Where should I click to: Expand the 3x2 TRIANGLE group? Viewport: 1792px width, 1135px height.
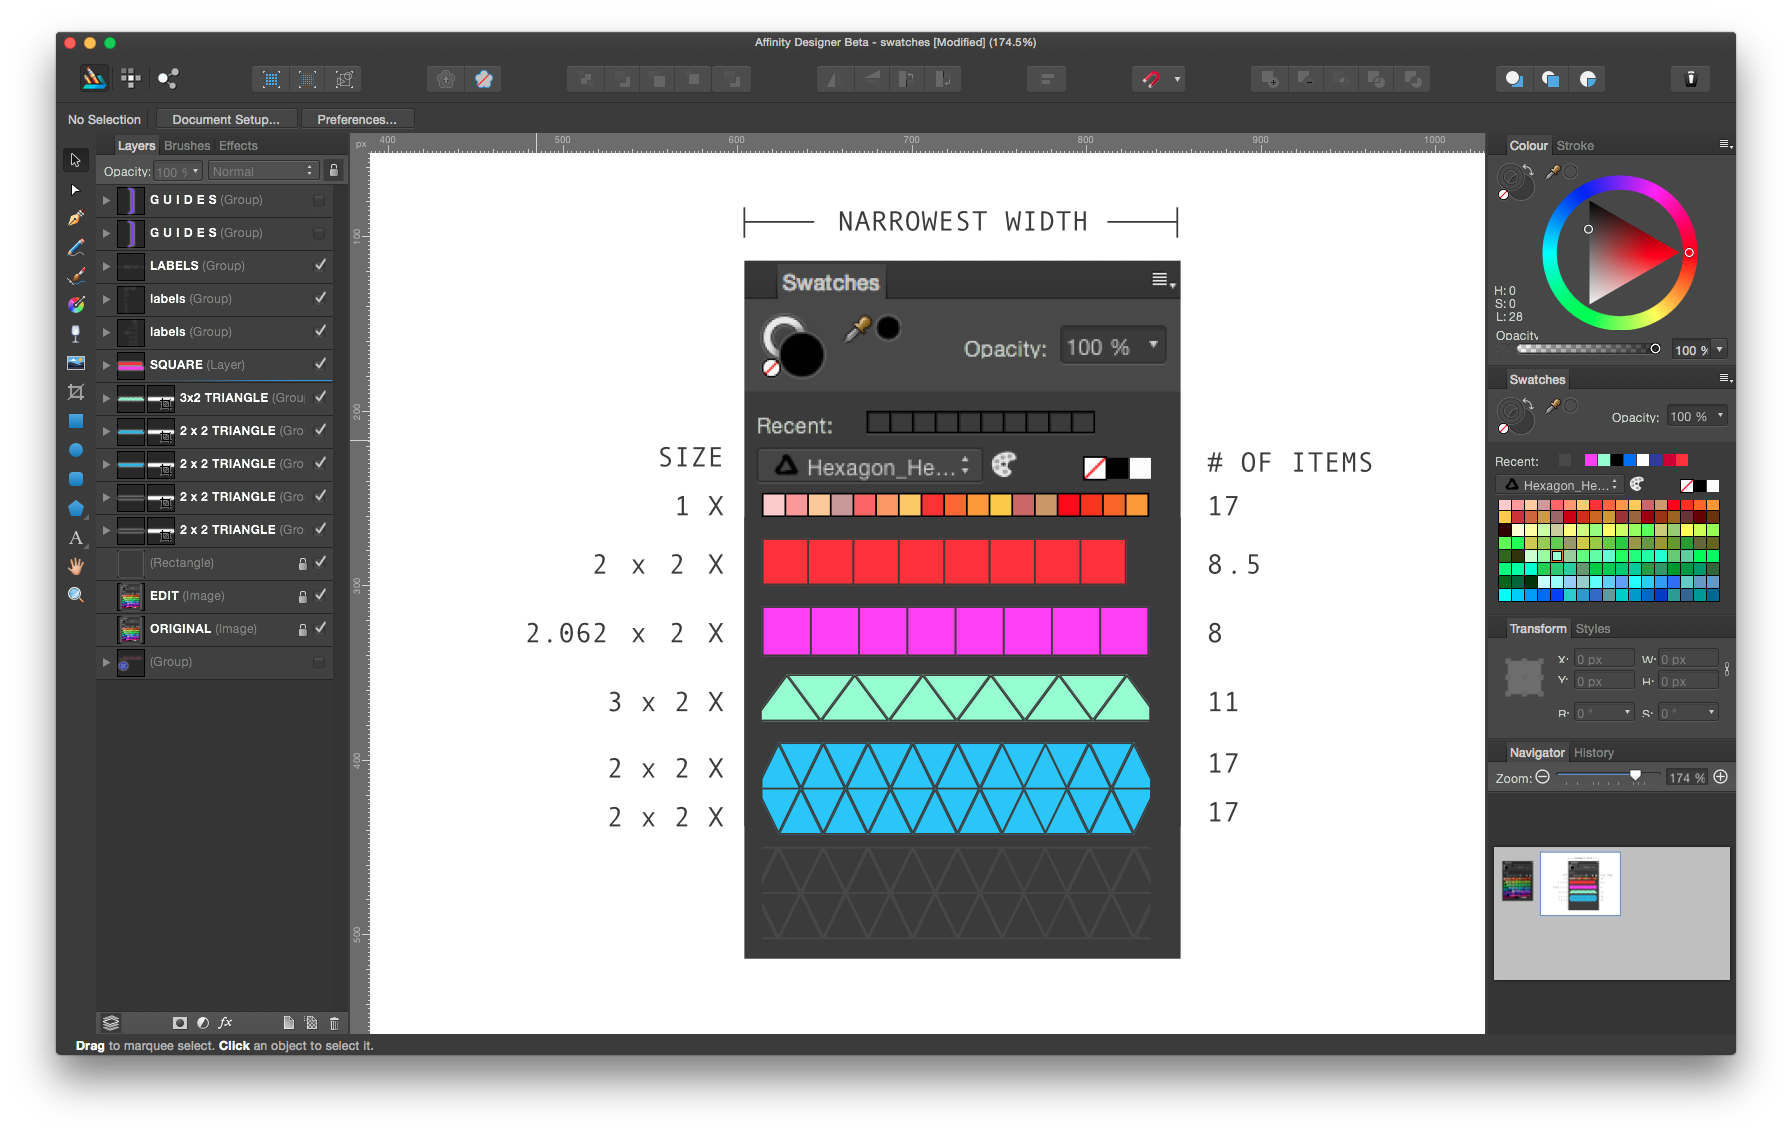pyautogui.click(x=106, y=397)
